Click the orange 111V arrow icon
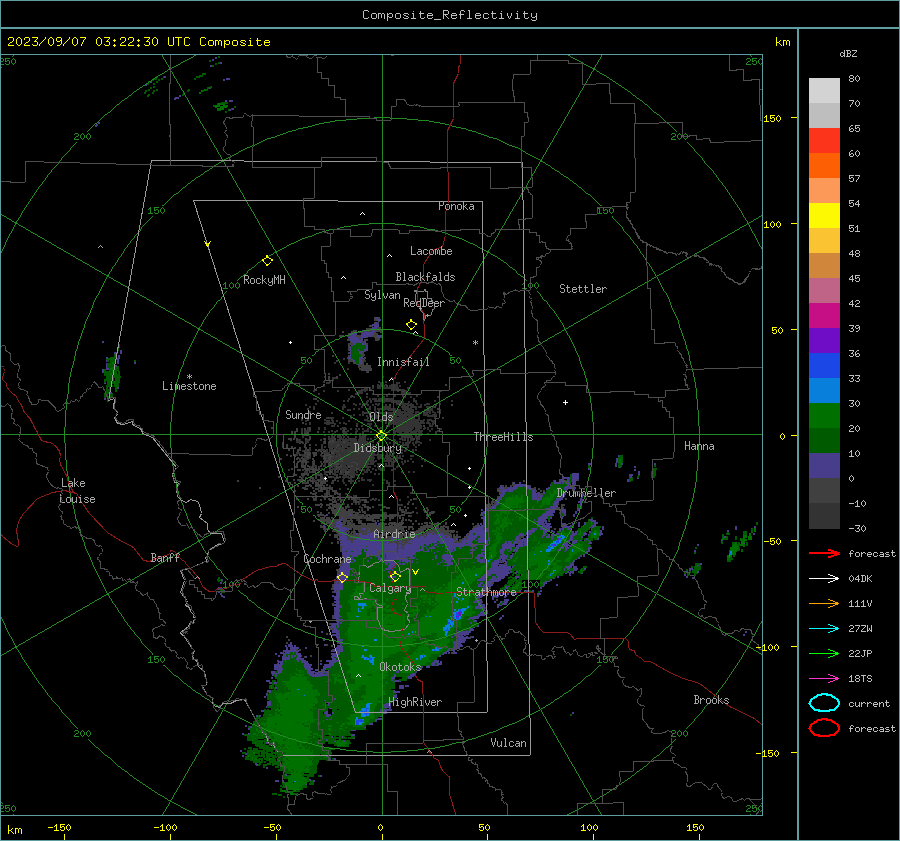 coord(824,603)
